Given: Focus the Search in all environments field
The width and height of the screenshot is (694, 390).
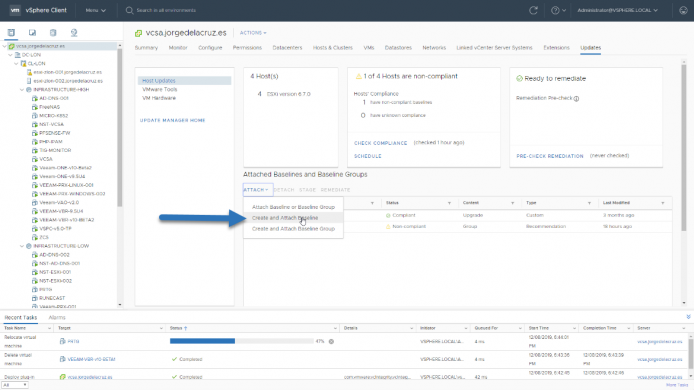Looking at the screenshot, I should [166, 10].
